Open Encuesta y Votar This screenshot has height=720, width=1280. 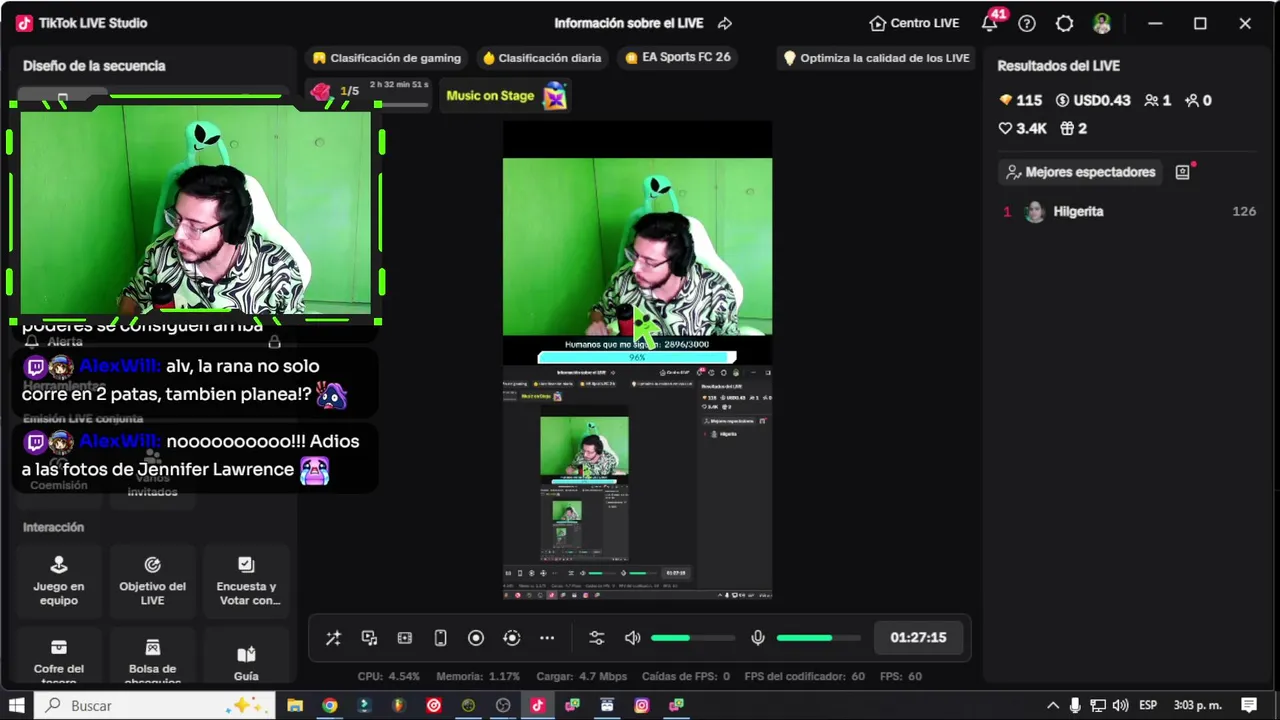(x=246, y=581)
